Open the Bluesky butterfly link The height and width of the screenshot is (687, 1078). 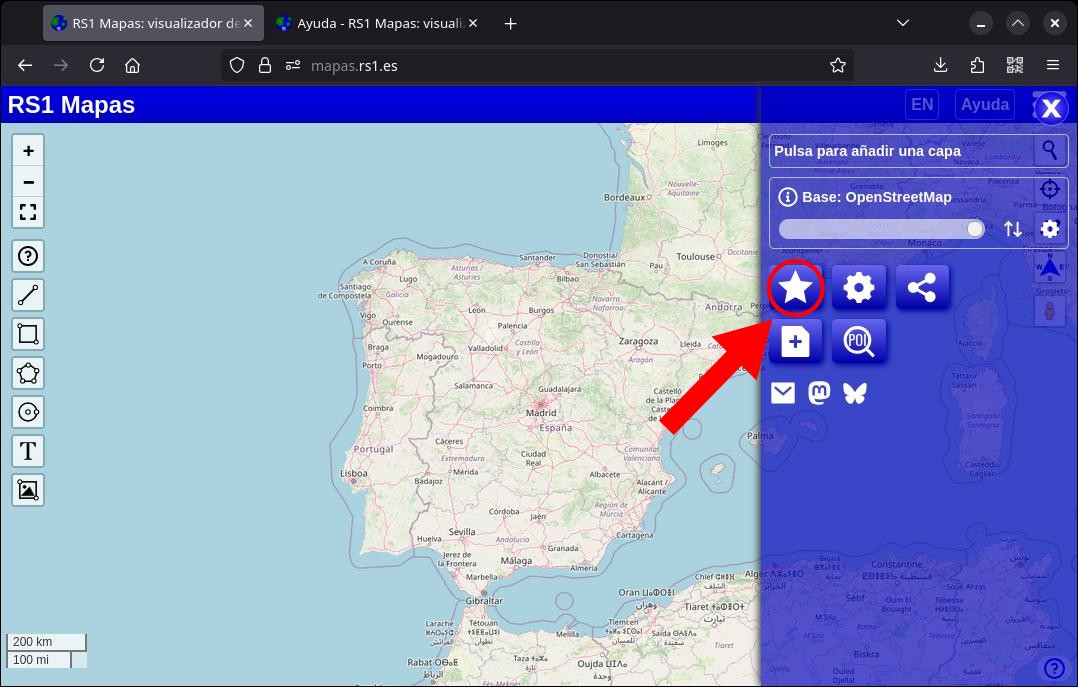click(x=855, y=393)
